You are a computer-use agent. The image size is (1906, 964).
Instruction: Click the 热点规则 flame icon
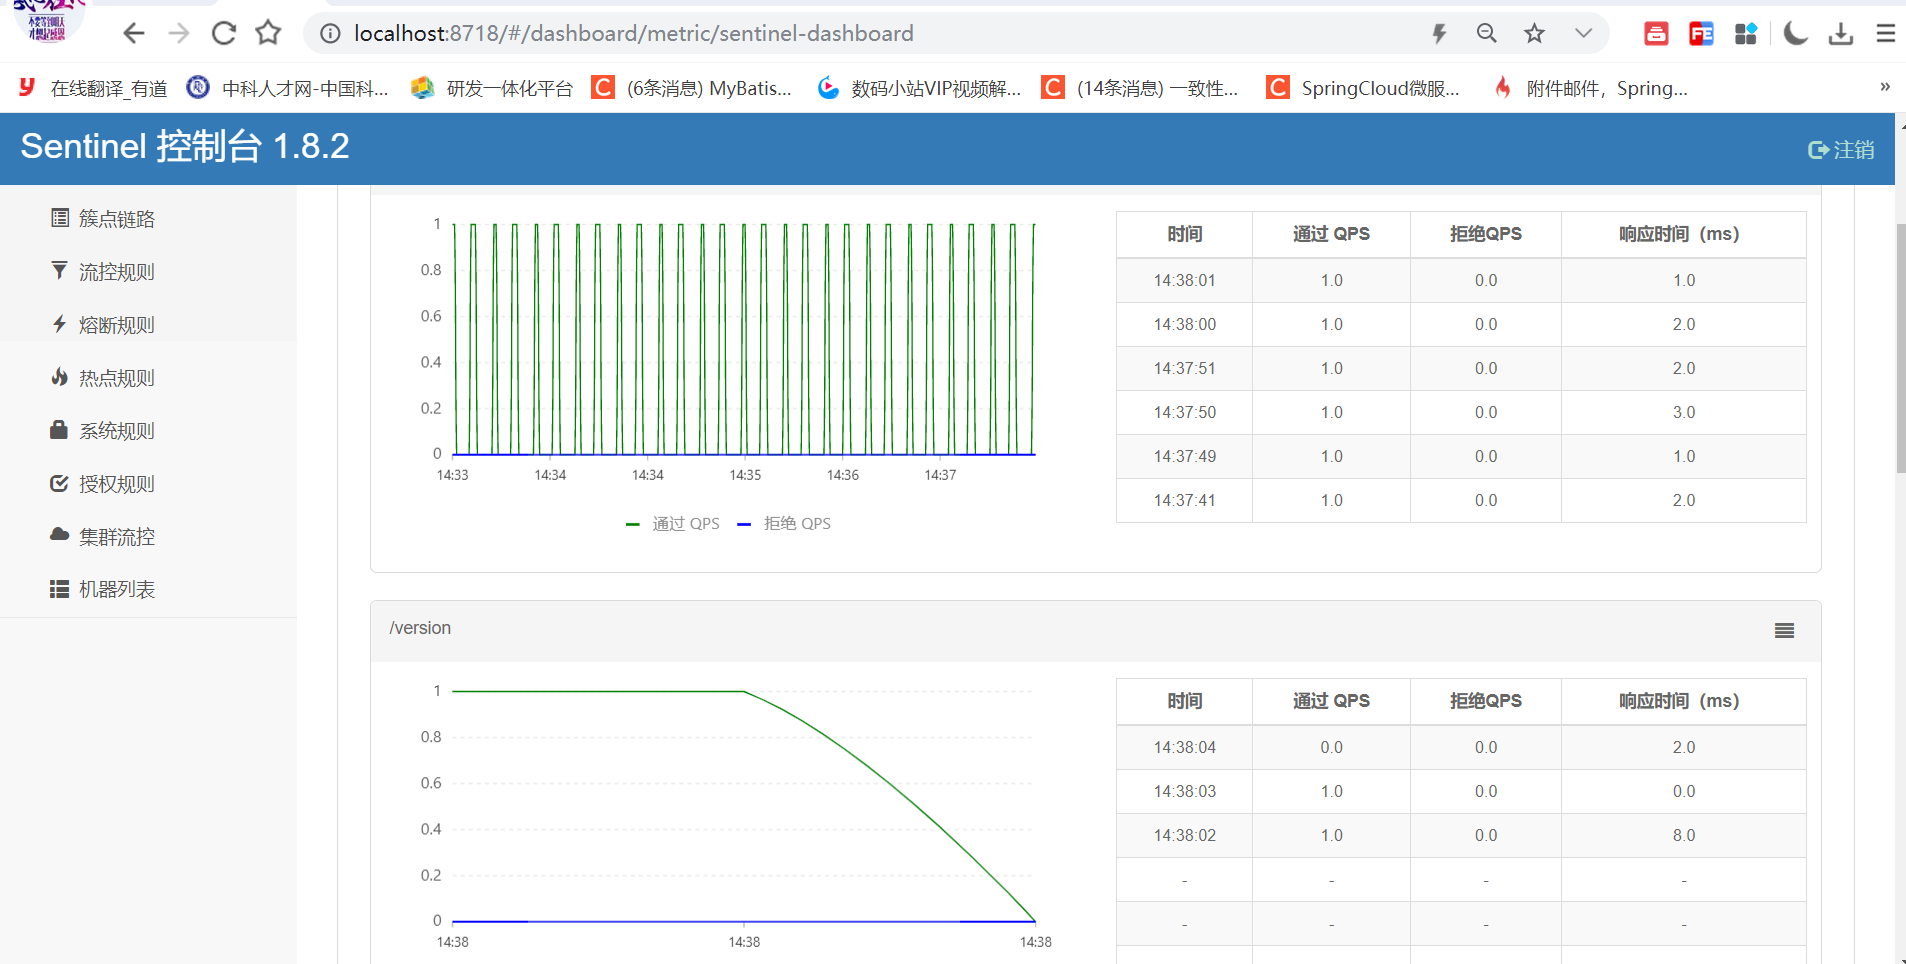(x=60, y=377)
